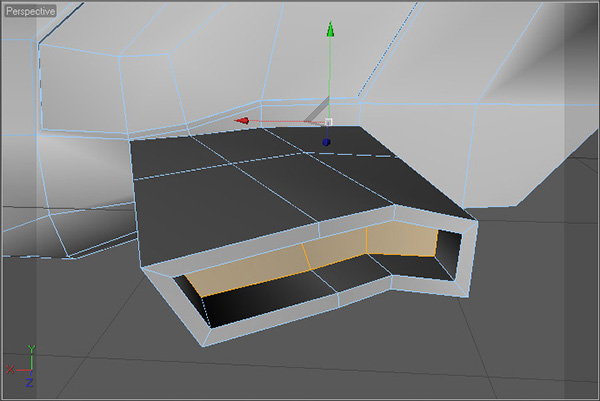Click the world axis indicator in the corner
The height and width of the screenshot is (401, 600).
27,366
